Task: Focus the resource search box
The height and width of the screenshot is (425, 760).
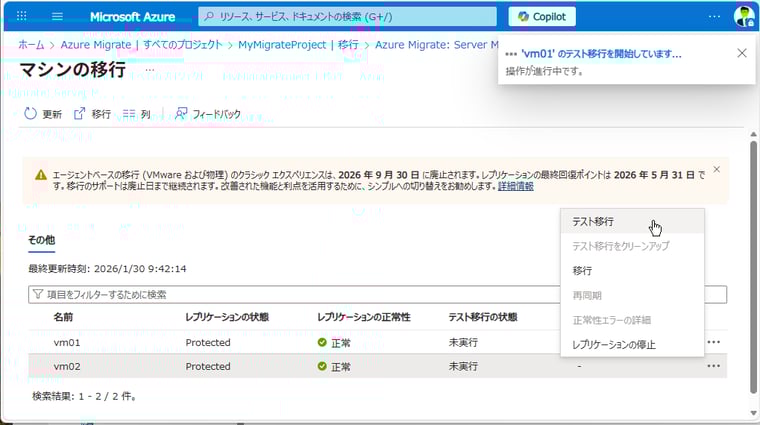Action: [347, 16]
